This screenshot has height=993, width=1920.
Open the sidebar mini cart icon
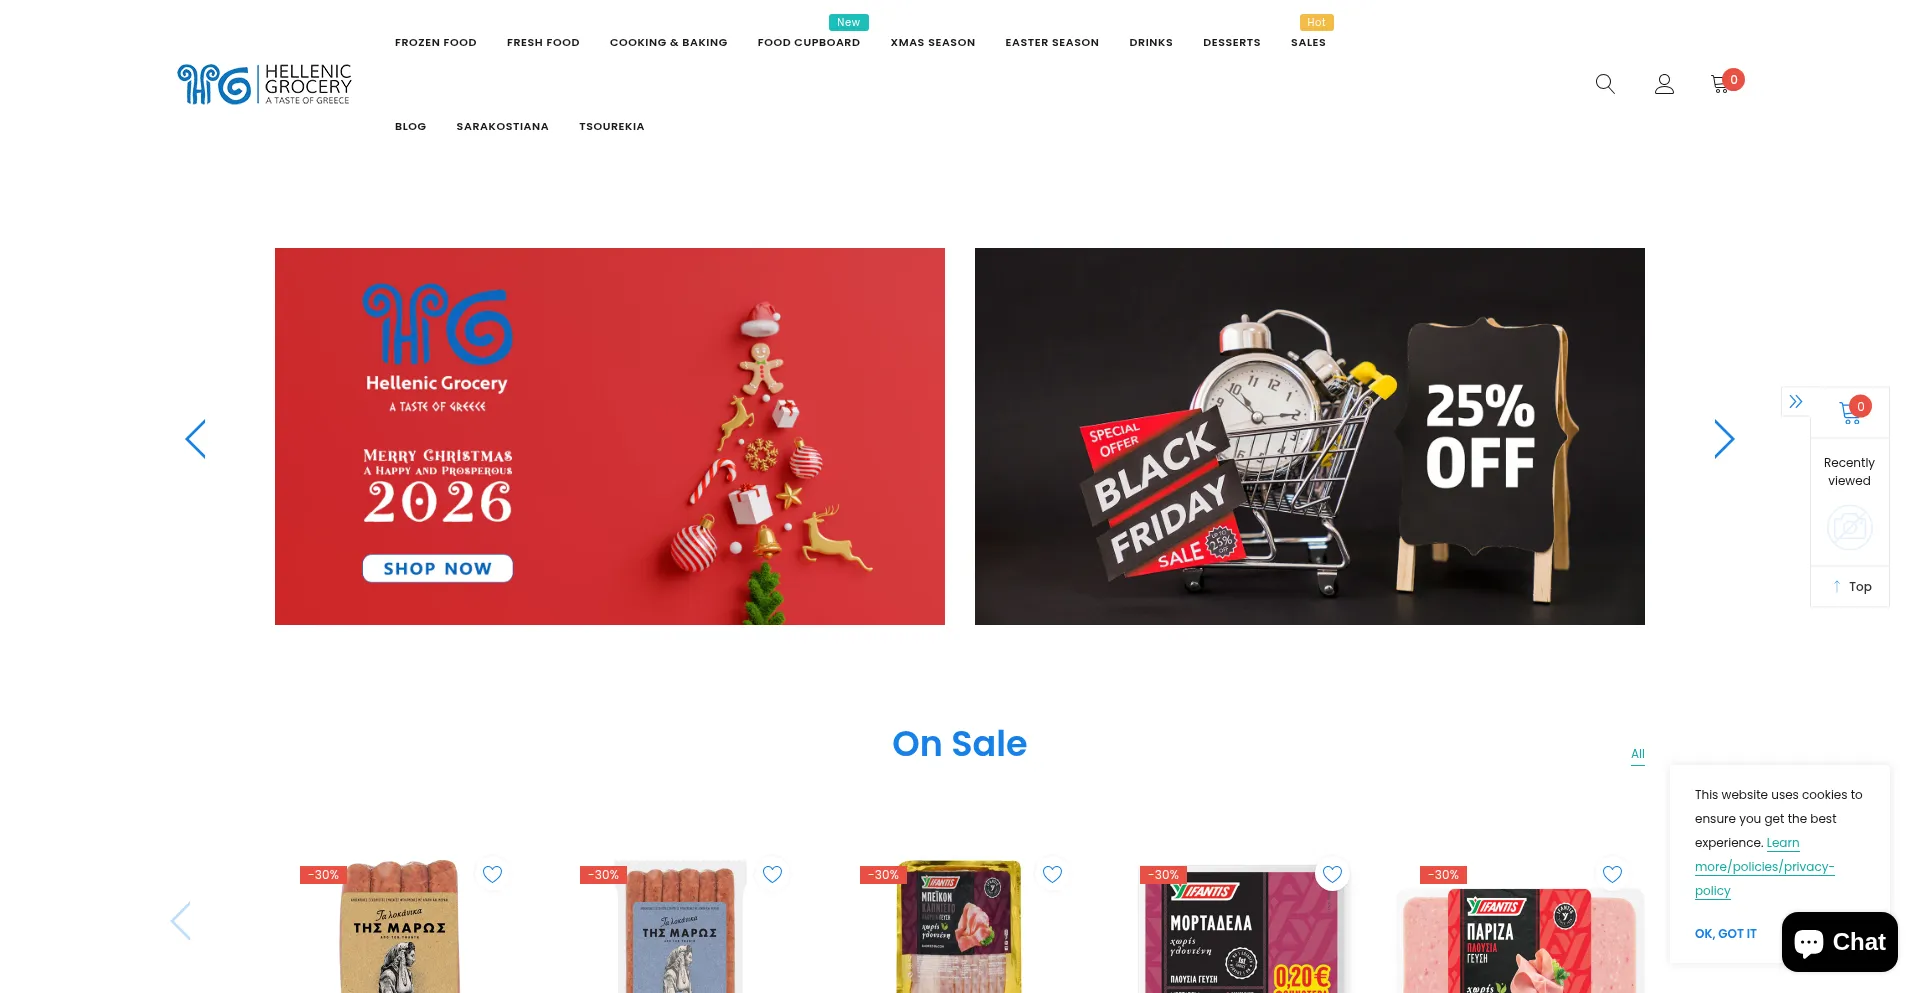coord(1850,412)
